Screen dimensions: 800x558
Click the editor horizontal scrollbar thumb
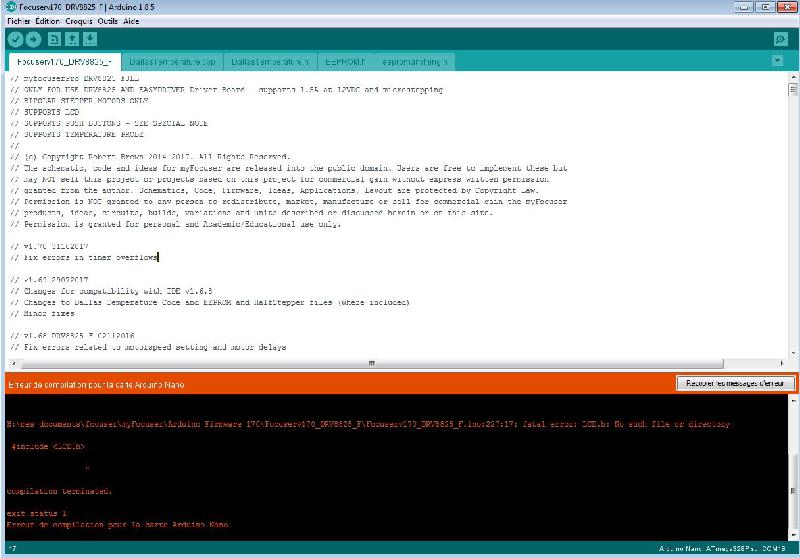[x=371, y=363]
